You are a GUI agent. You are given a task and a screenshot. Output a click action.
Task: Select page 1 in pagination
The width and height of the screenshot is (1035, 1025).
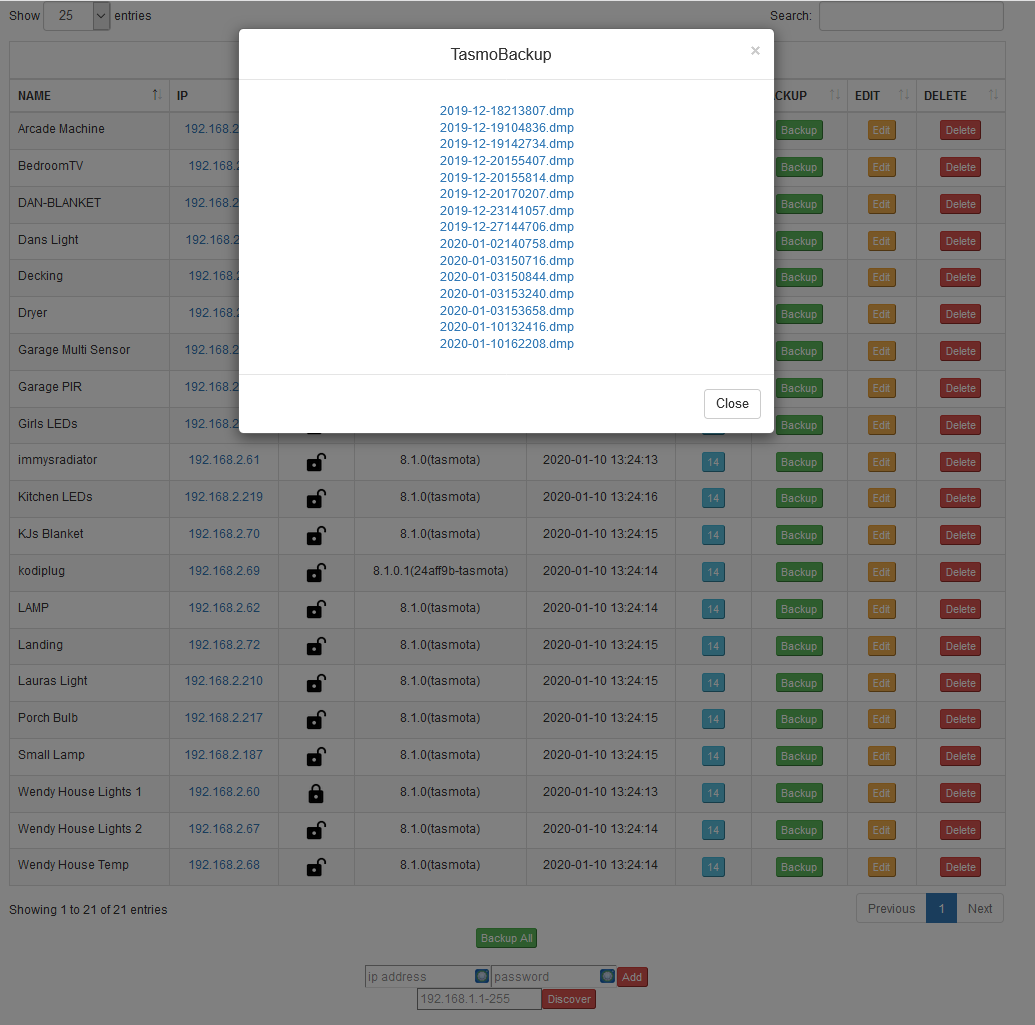941,909
